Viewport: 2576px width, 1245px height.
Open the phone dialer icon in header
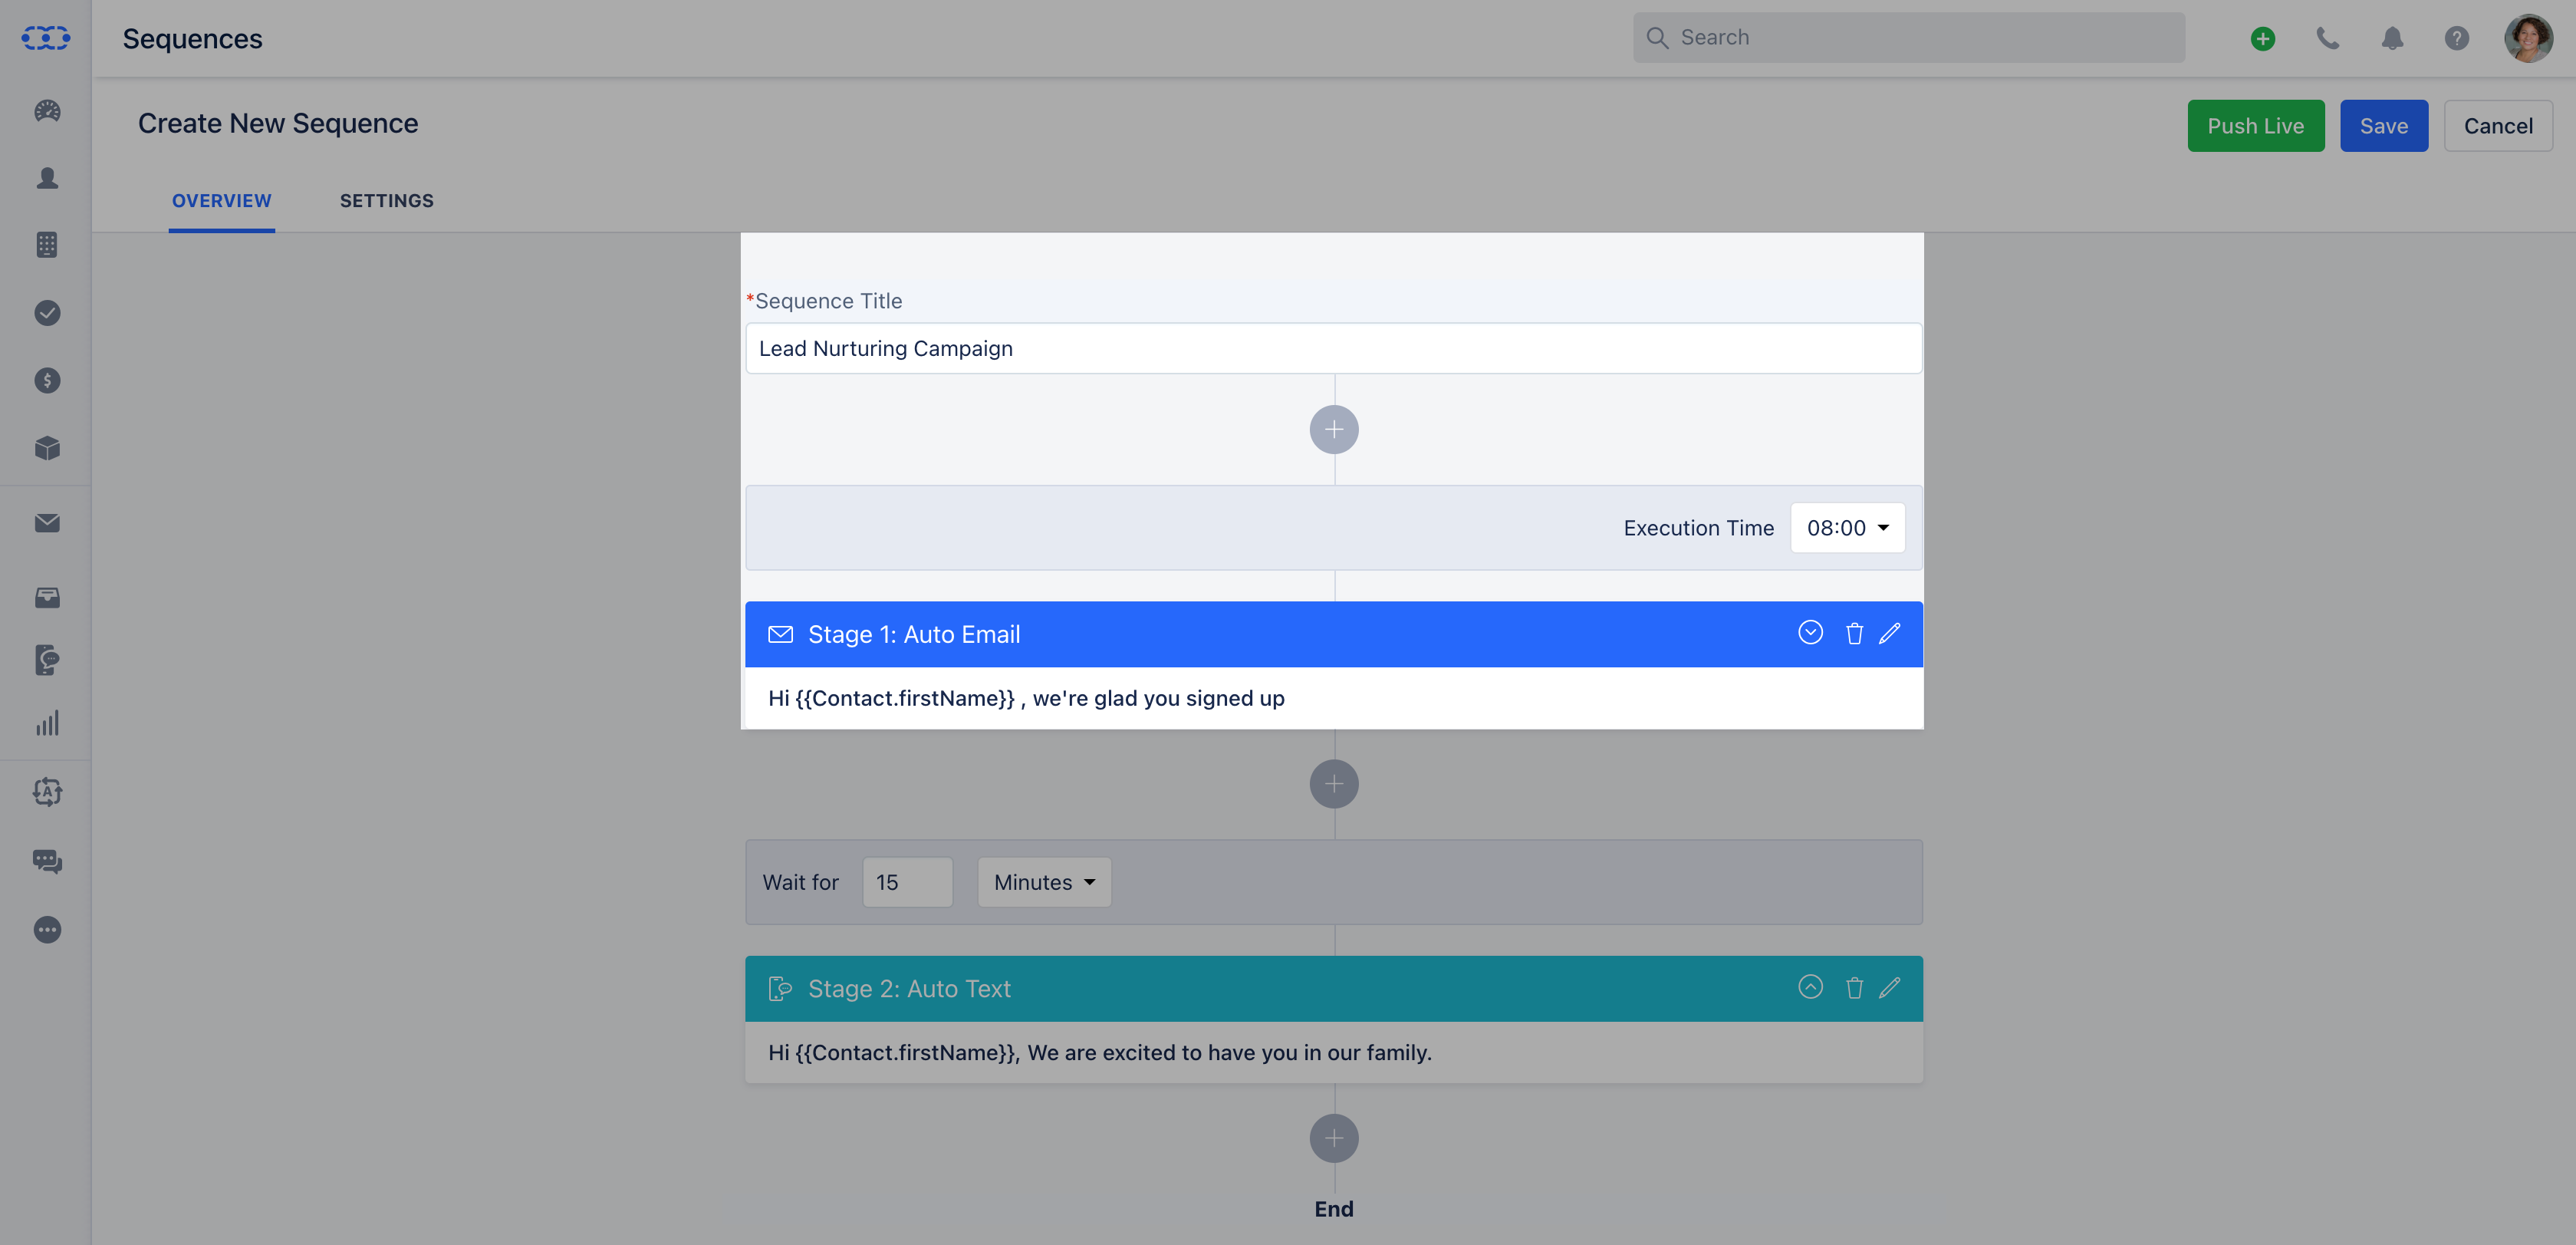point(2328,39)
